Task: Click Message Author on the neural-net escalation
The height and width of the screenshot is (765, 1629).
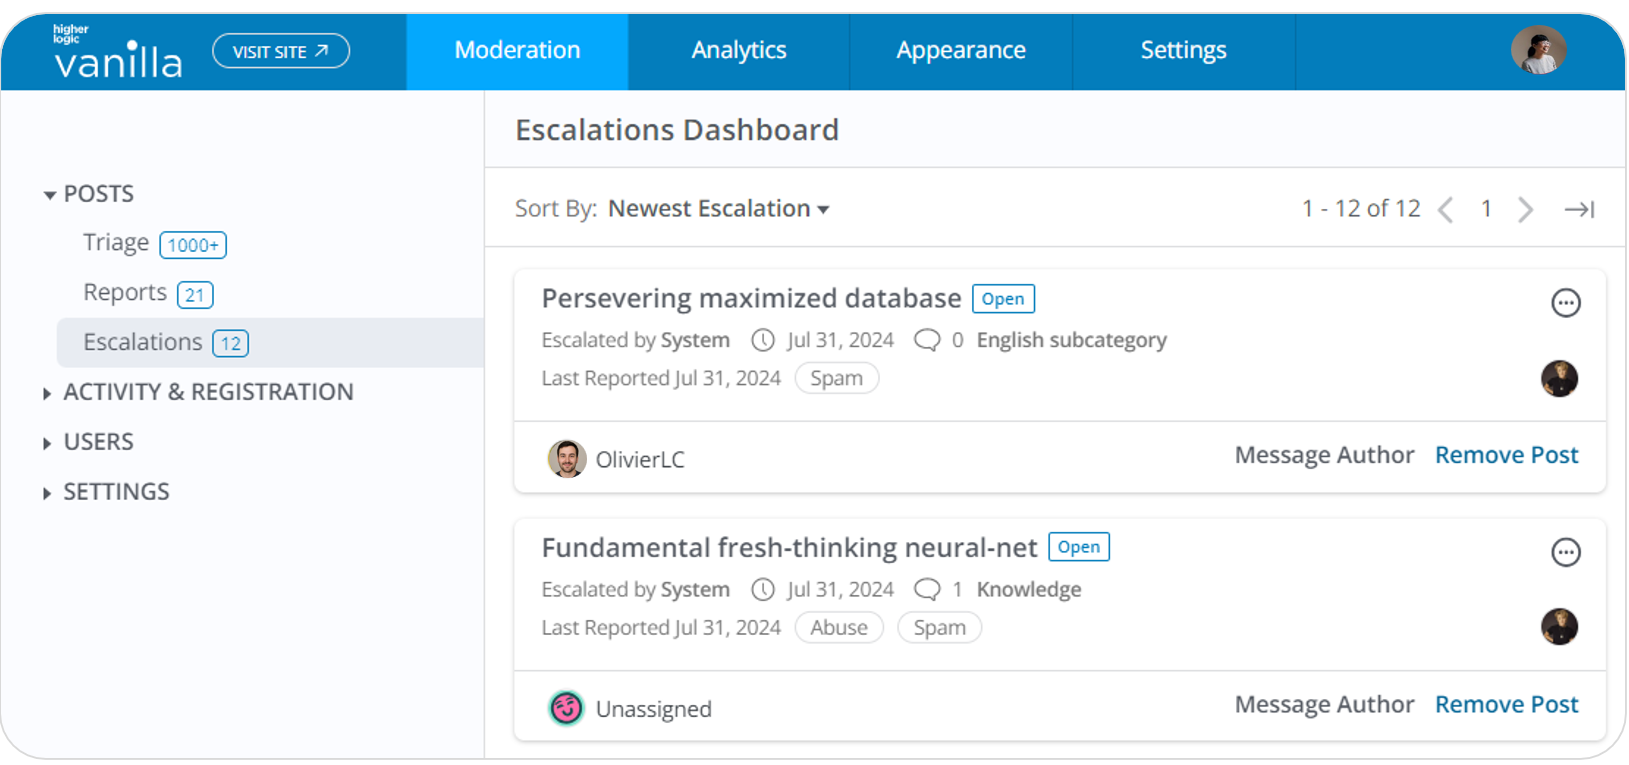Action: pyautogui.click(x=1324, y=704)
